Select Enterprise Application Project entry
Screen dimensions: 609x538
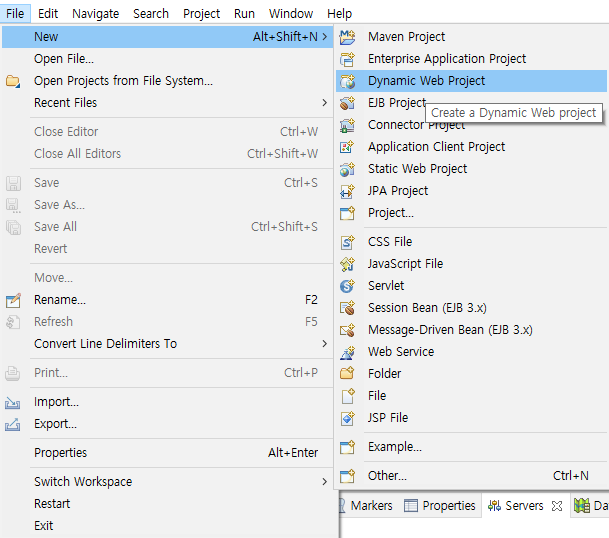[472, 59]
